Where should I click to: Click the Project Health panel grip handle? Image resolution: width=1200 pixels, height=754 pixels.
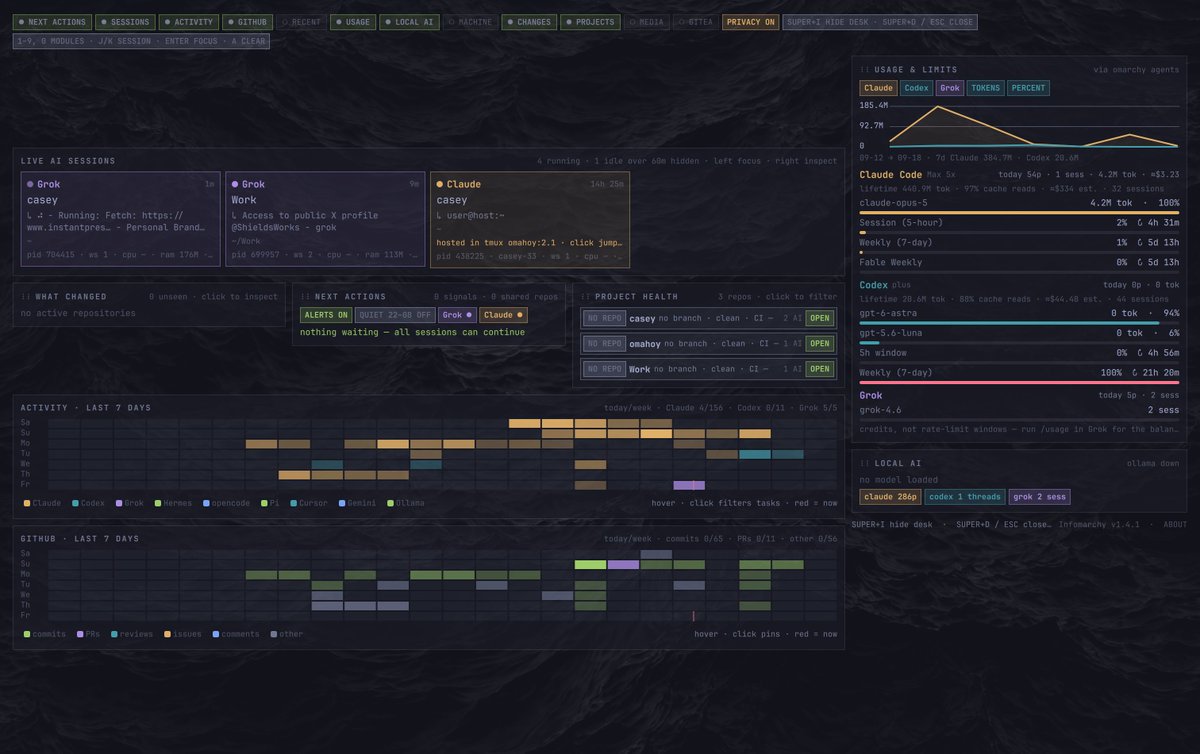pyautogui.click(x=585, y=296)
